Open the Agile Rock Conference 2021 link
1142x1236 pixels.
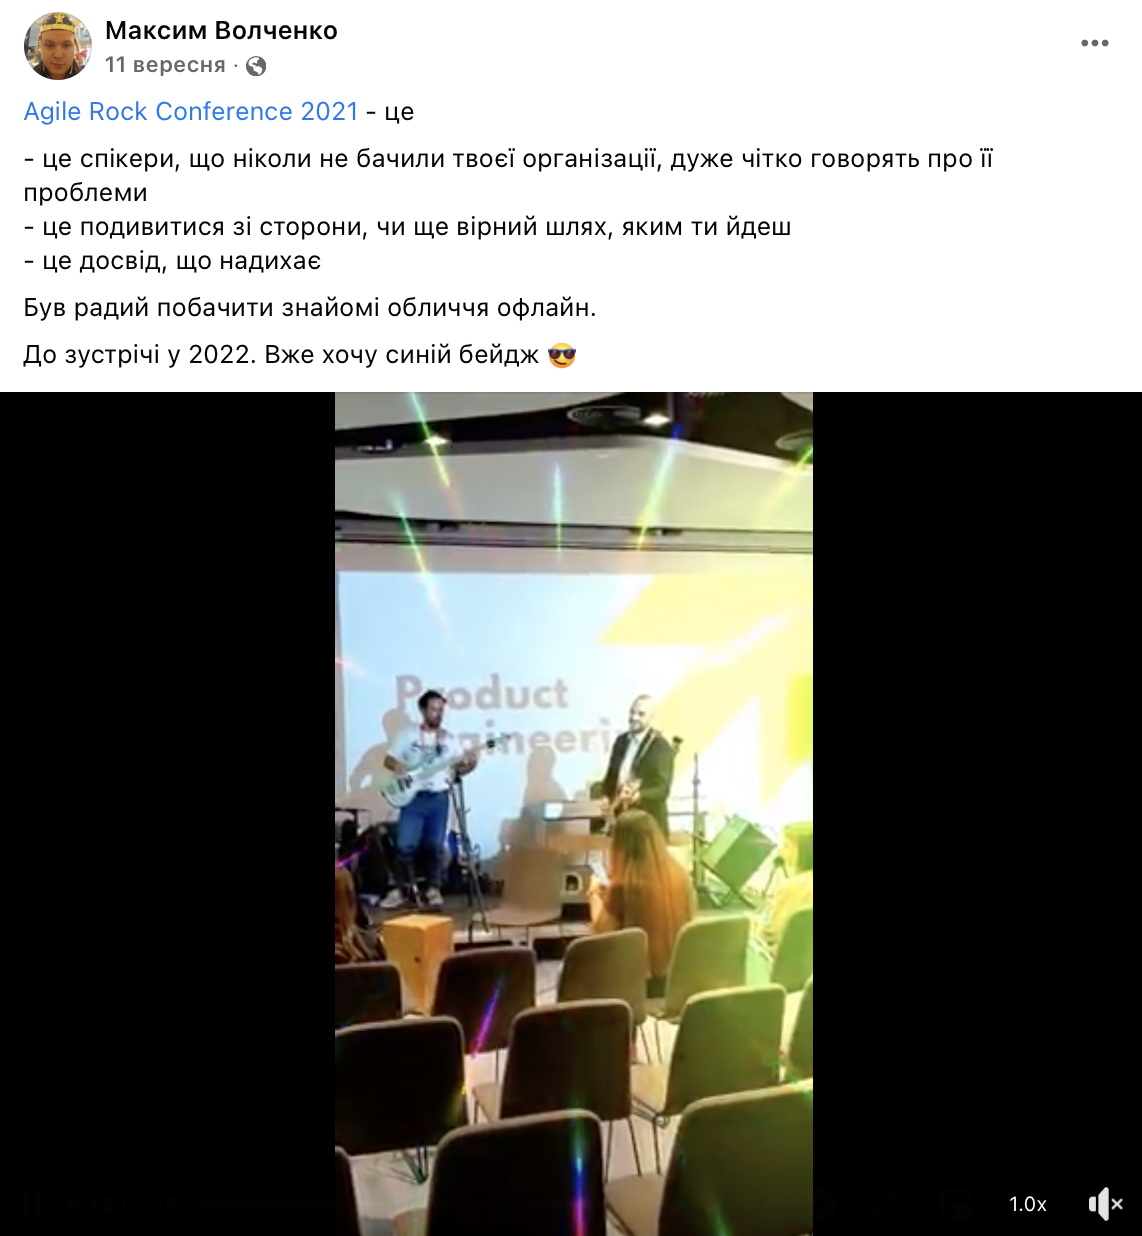tap(191, 111)
